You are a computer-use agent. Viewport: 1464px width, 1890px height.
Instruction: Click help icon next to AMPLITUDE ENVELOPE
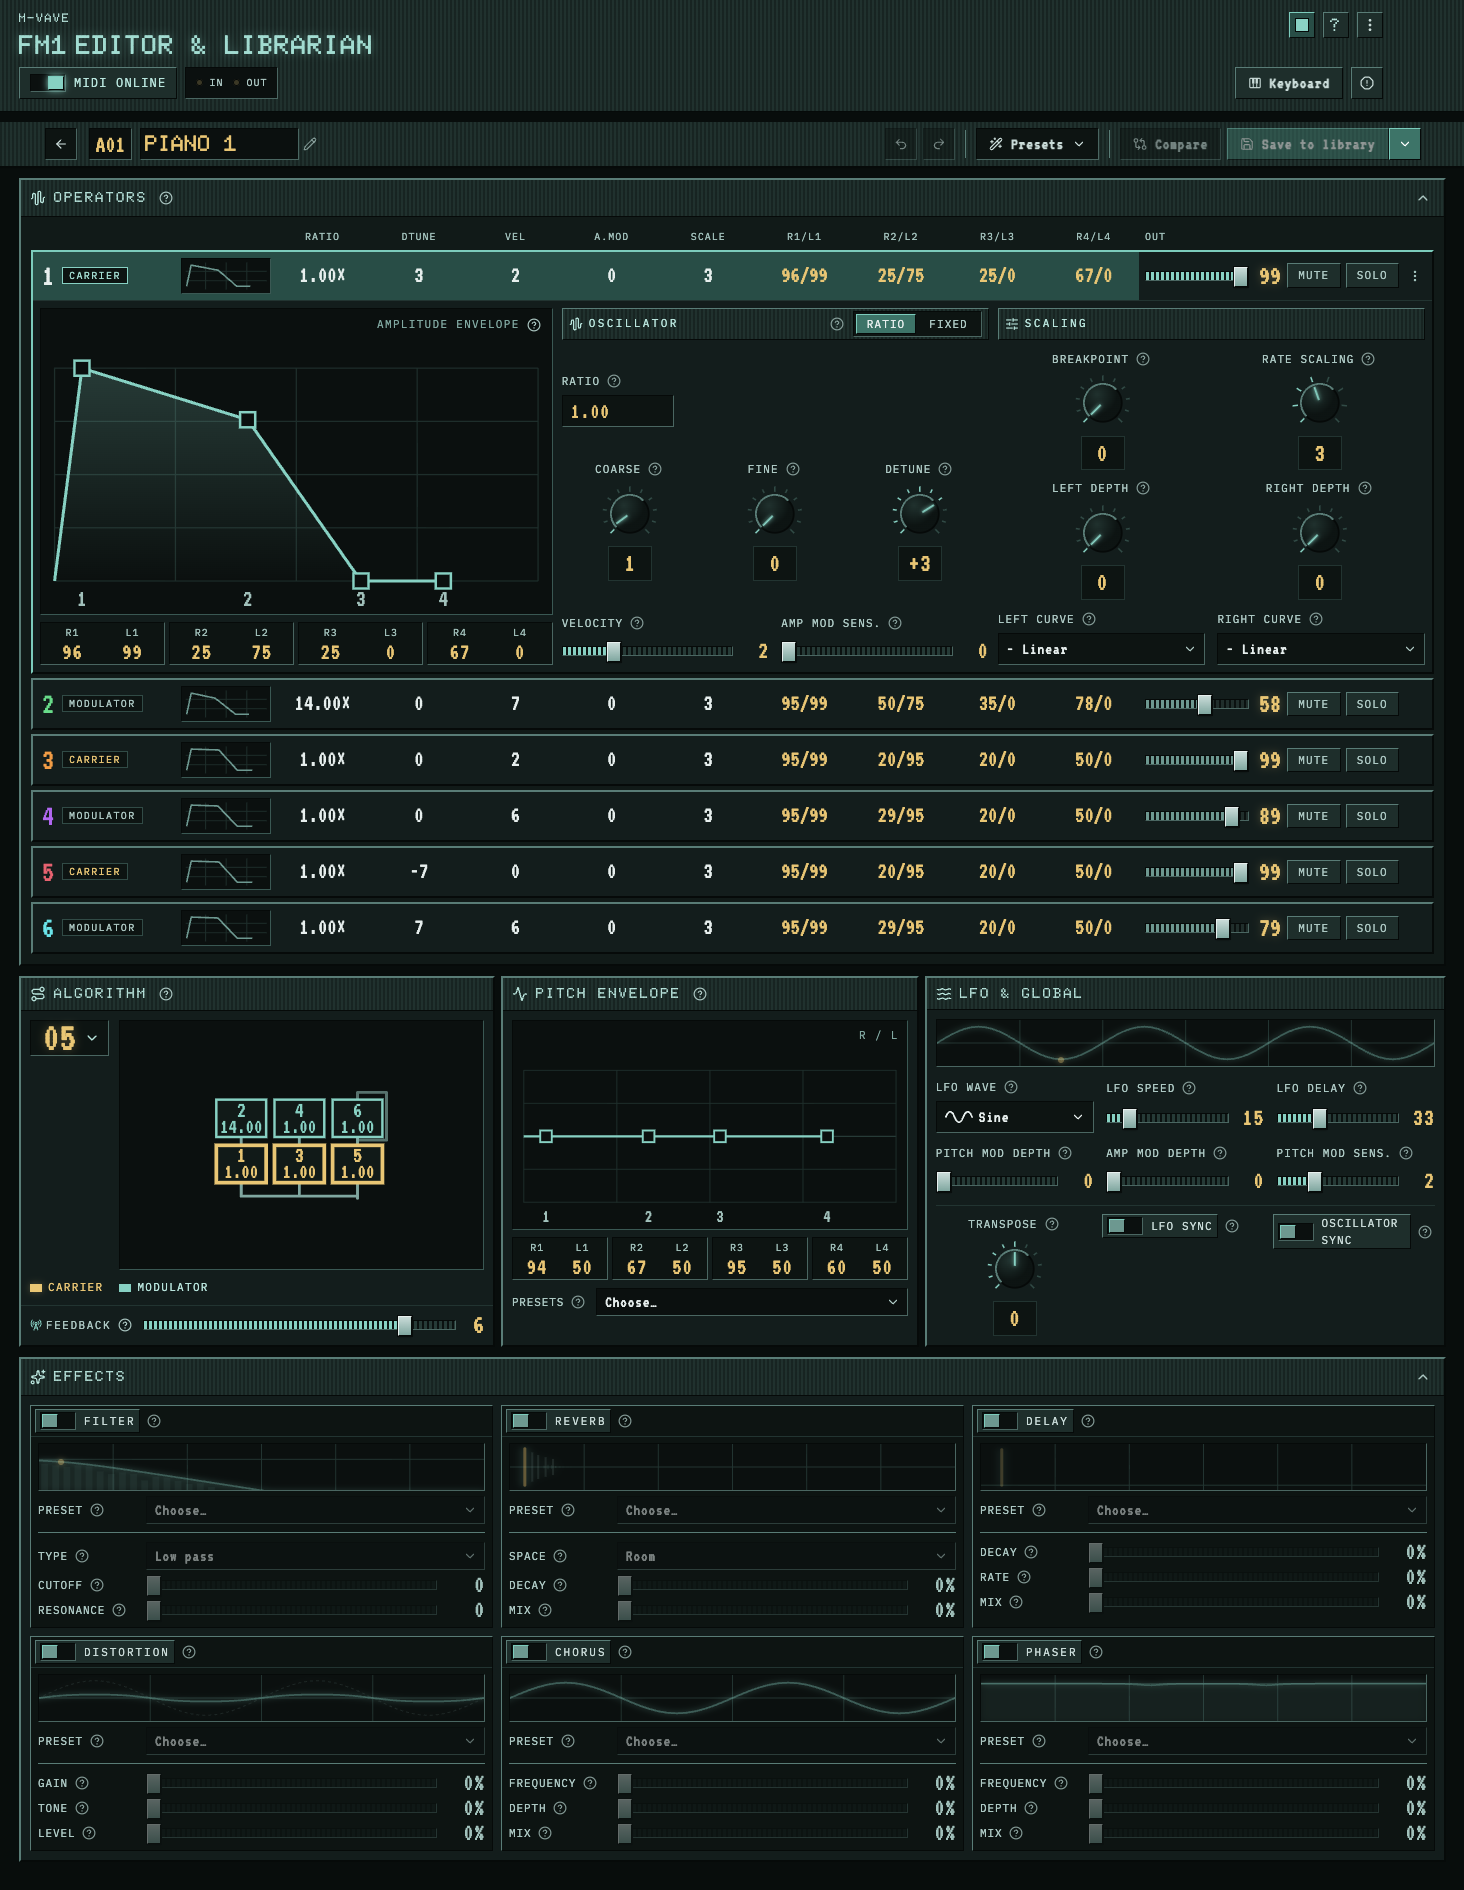pyautogui.click(x=534, y=325)
